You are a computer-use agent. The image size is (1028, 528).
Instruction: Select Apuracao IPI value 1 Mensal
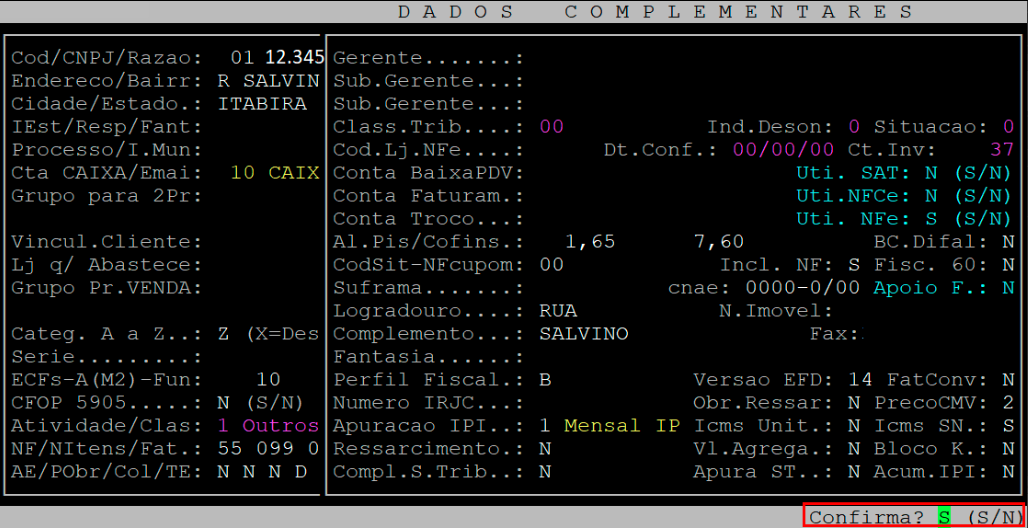(x=609, y=426)
